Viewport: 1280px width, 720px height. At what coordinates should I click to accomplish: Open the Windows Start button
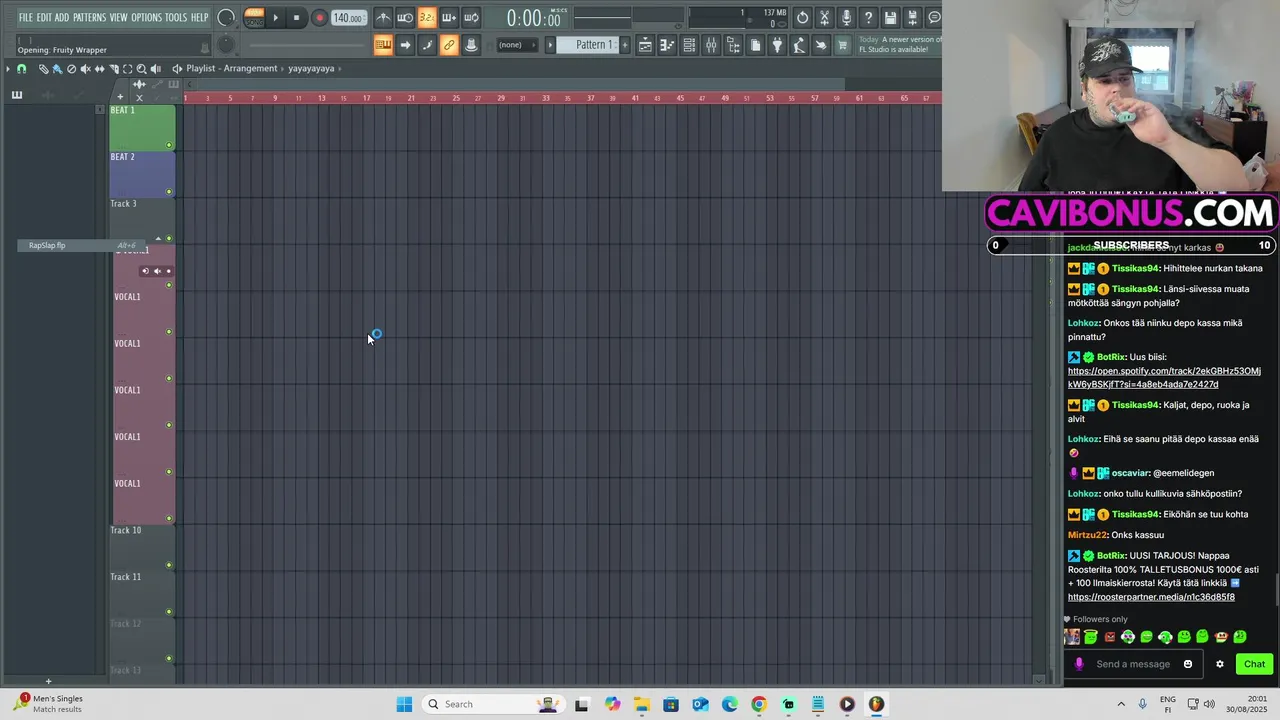pos(404,704)
